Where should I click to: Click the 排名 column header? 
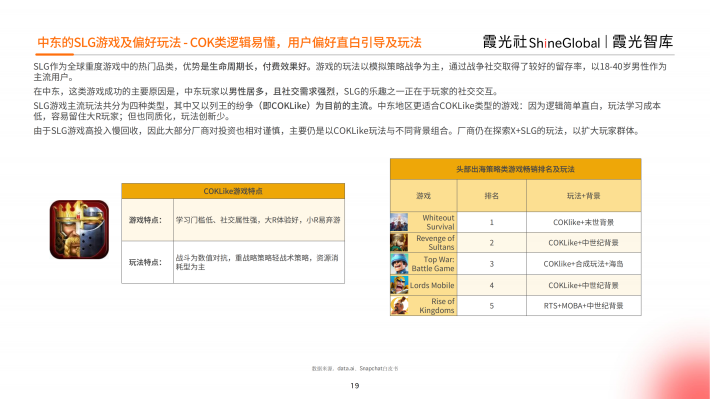[491, 196]
